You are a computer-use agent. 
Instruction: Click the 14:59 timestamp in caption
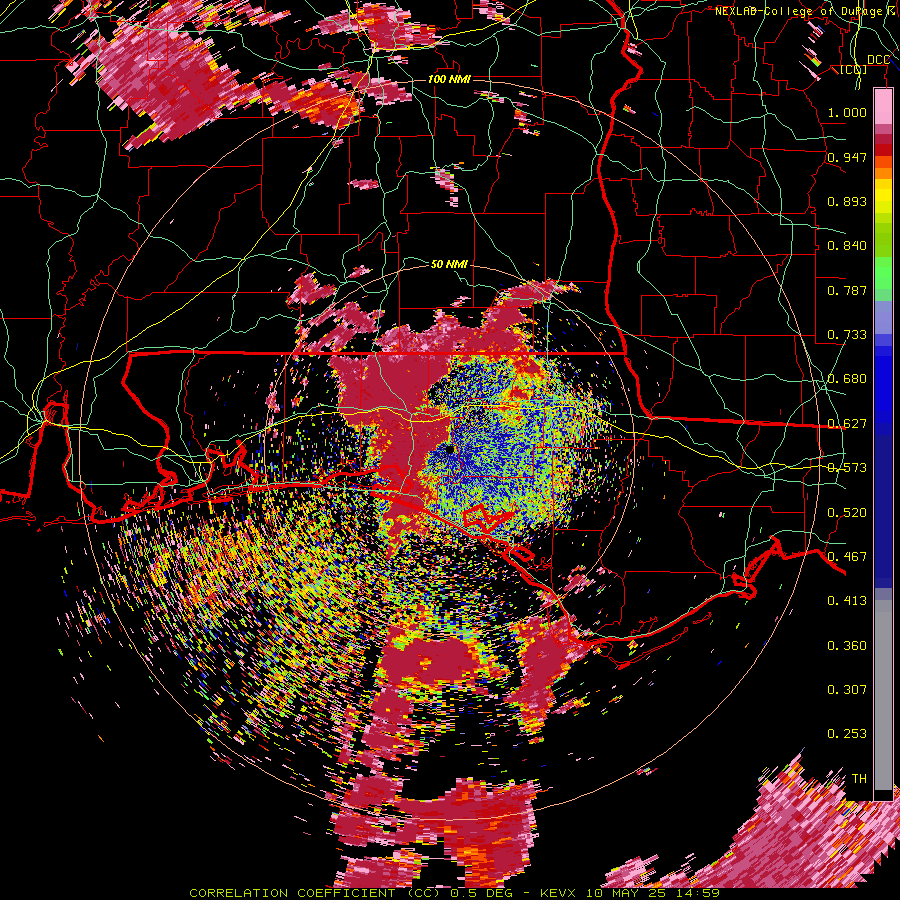(700, 893)
